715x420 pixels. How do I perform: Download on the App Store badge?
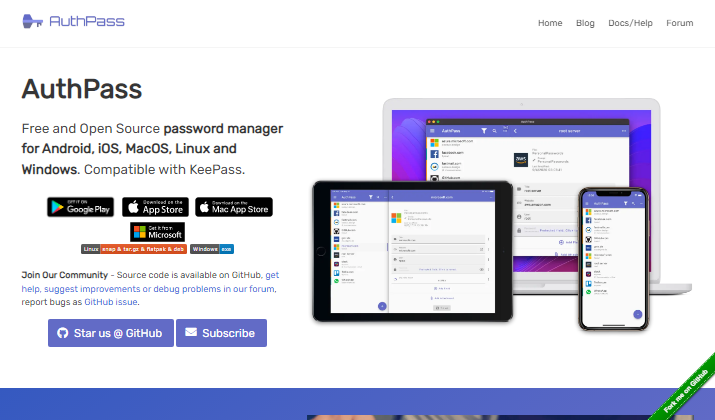coord(155,207)
